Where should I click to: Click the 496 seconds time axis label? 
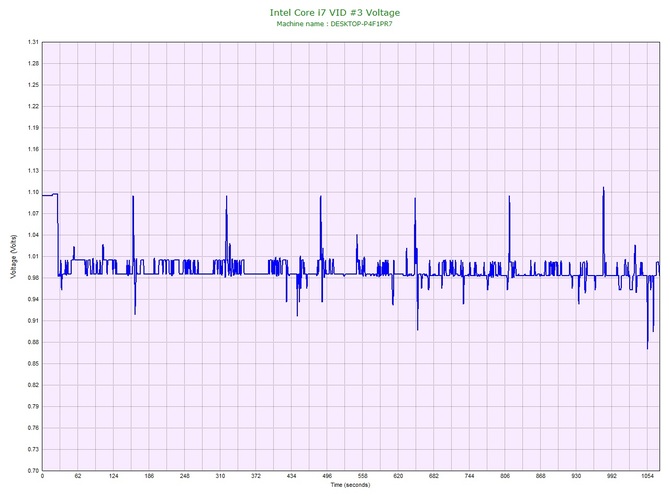pos(327,476)
